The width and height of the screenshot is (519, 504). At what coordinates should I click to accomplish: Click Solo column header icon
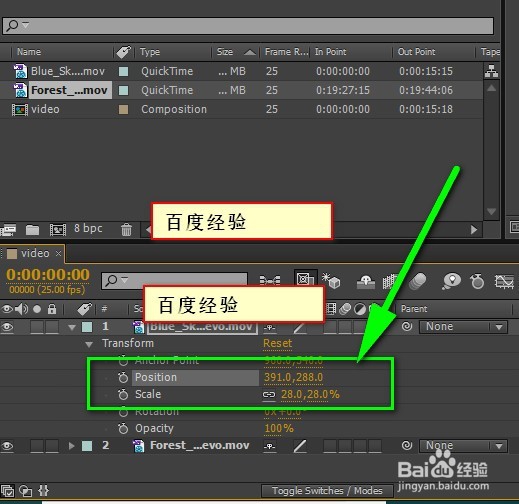click(x=37, y=309)
